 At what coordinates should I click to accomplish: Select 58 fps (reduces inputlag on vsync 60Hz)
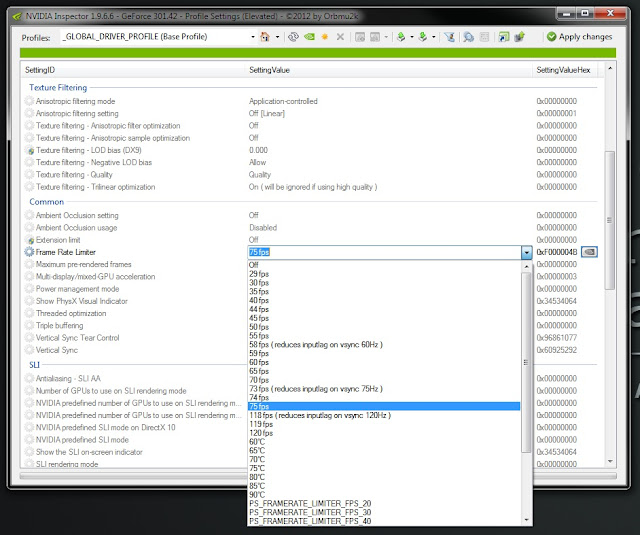(x=384, y=345)
